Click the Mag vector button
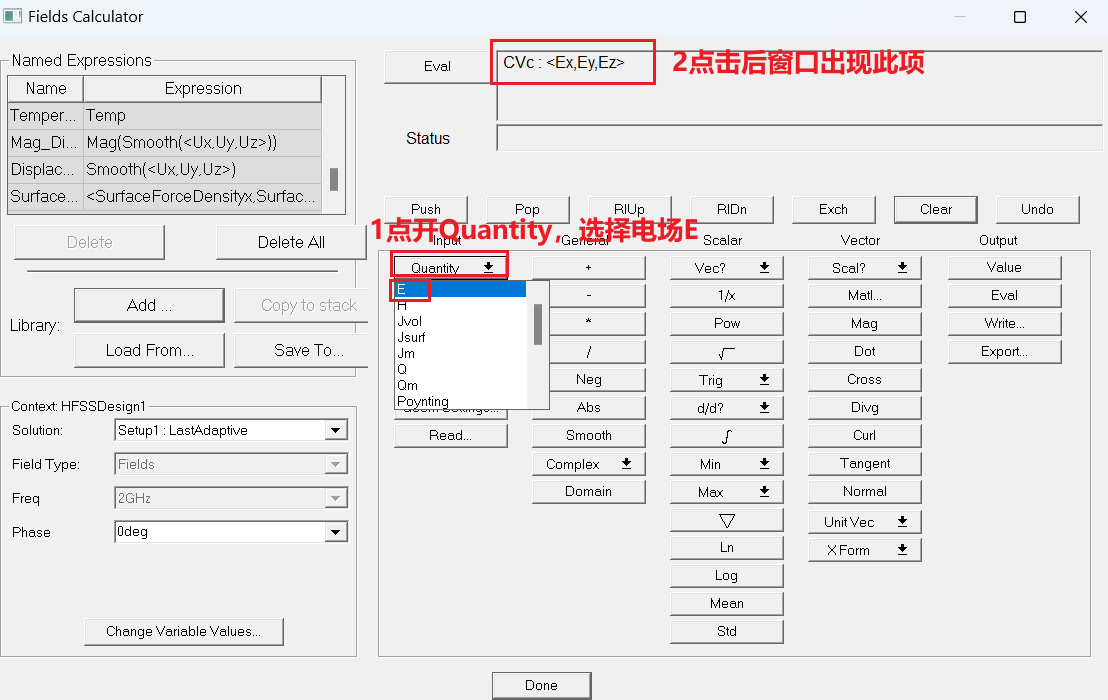The width and height of the screenshot is (1108, 700). pos(865,324)
